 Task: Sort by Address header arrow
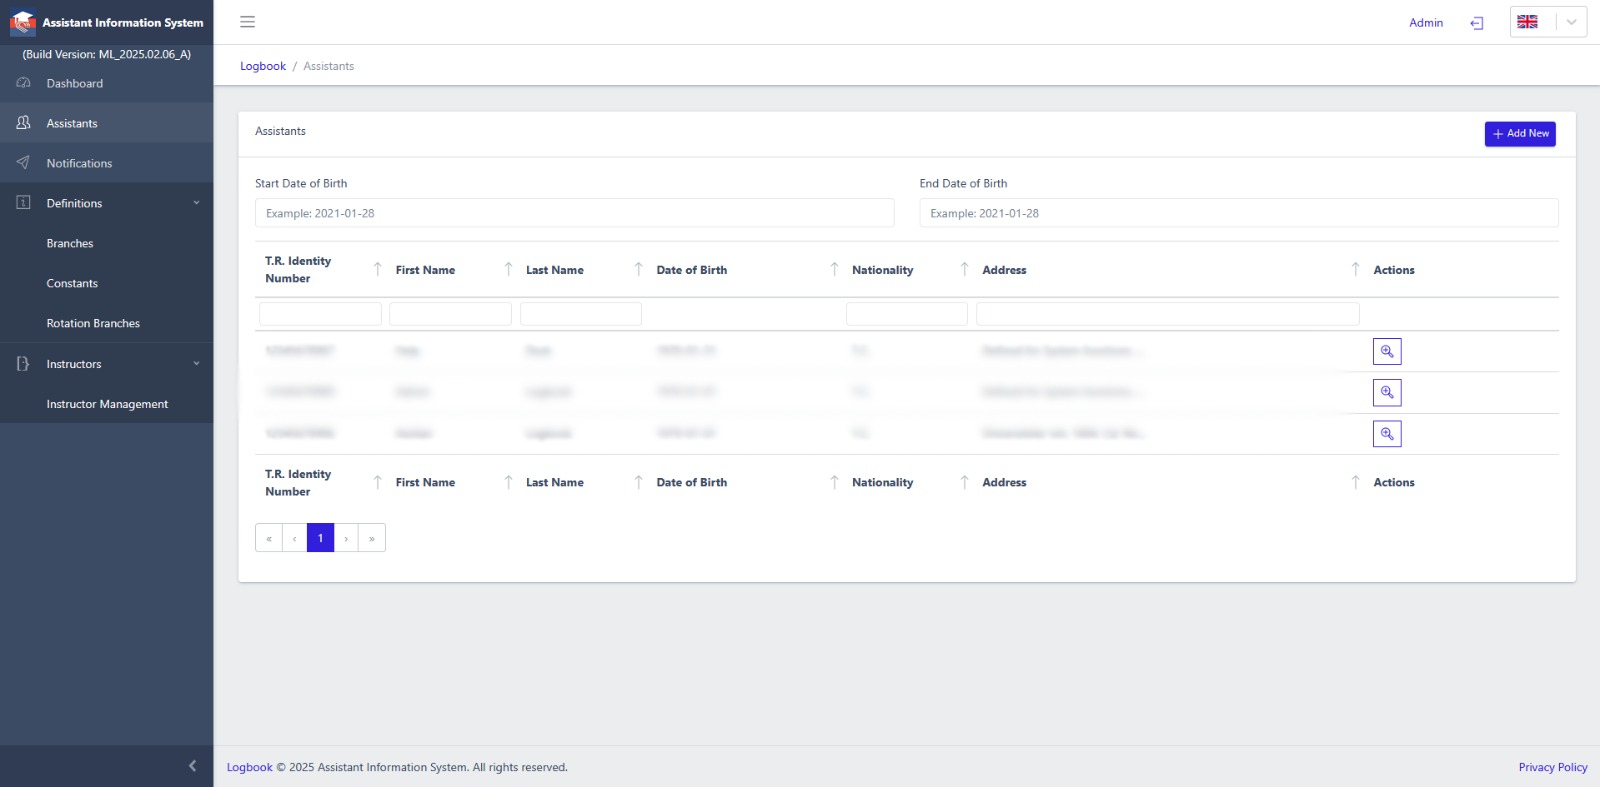pos(1355,269)
